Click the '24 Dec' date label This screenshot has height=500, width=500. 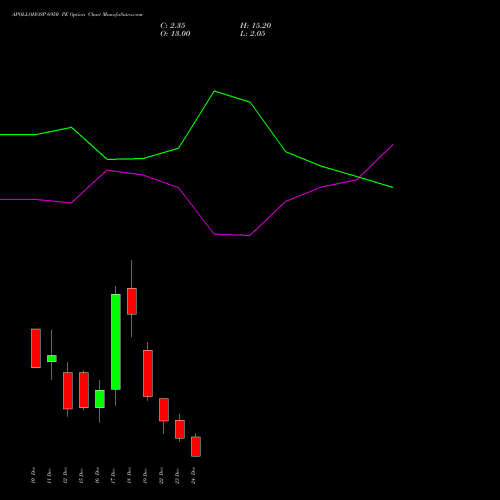tap(193, 475)
